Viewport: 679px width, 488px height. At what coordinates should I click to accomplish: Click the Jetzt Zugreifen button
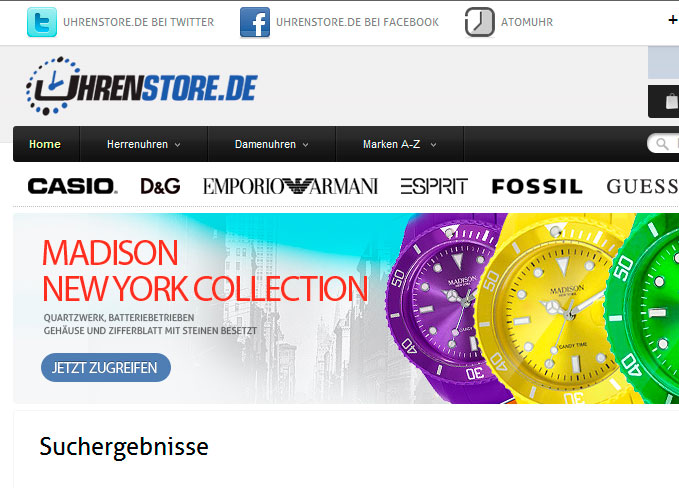coord(106,368)
